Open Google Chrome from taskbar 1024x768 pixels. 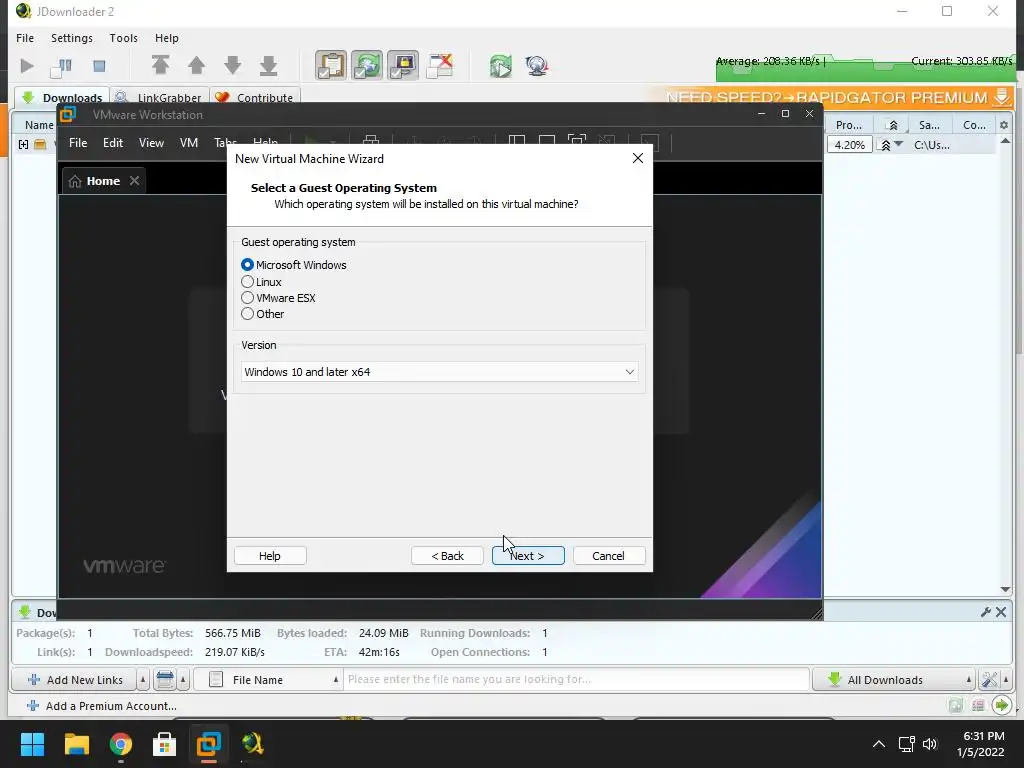120,744
